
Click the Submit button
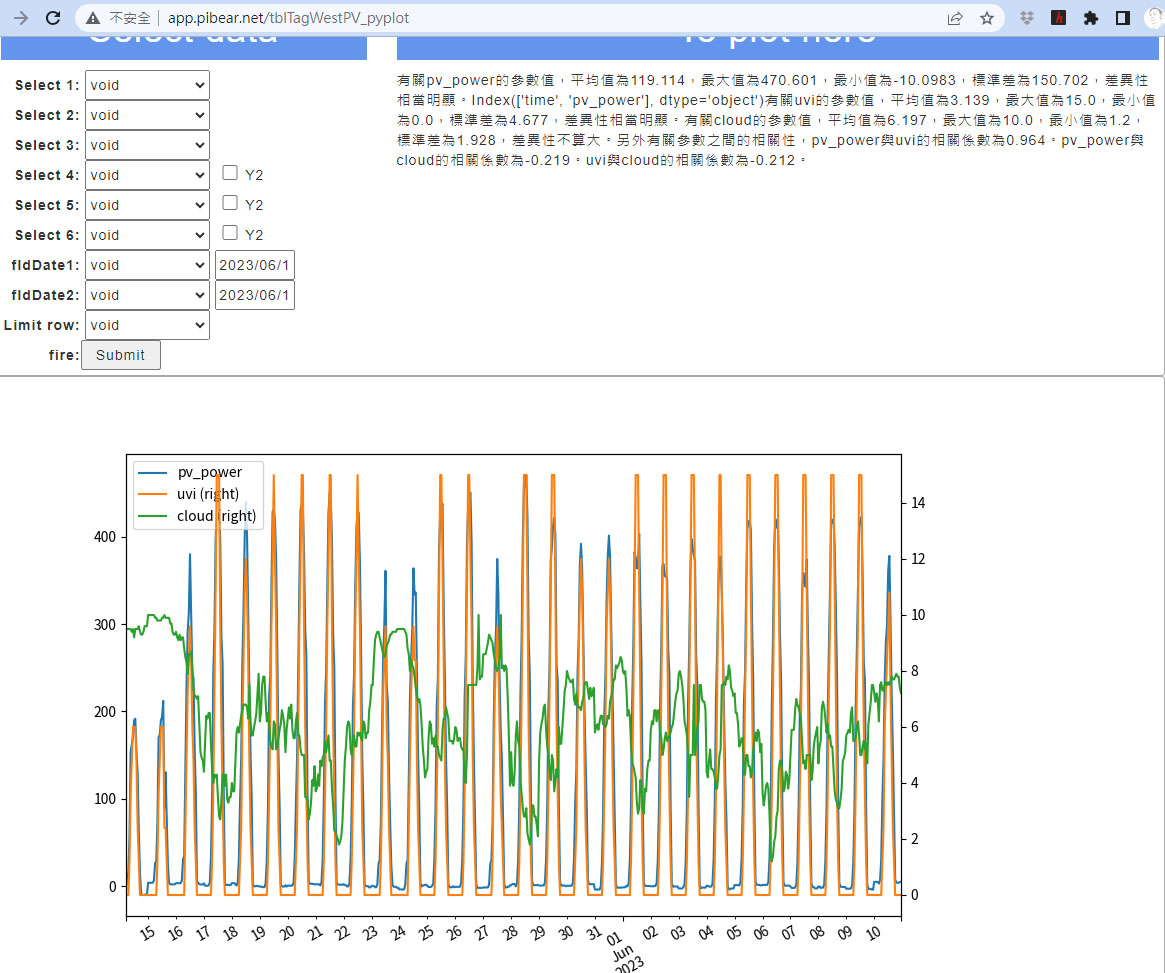tap(120, 355)
